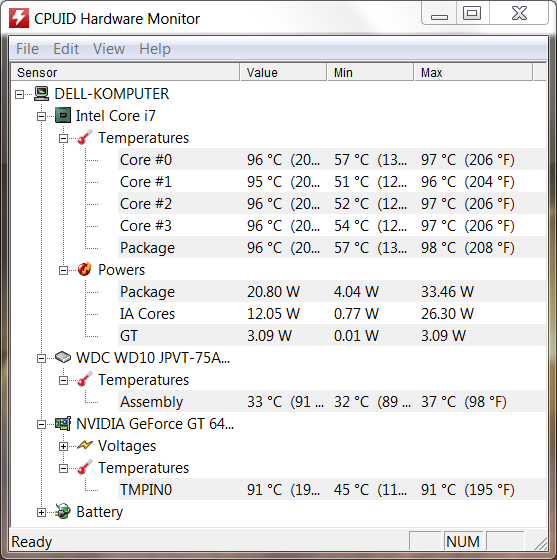
Task: Click the CPUID red lightning title bar icon
Action: point(19,18)
